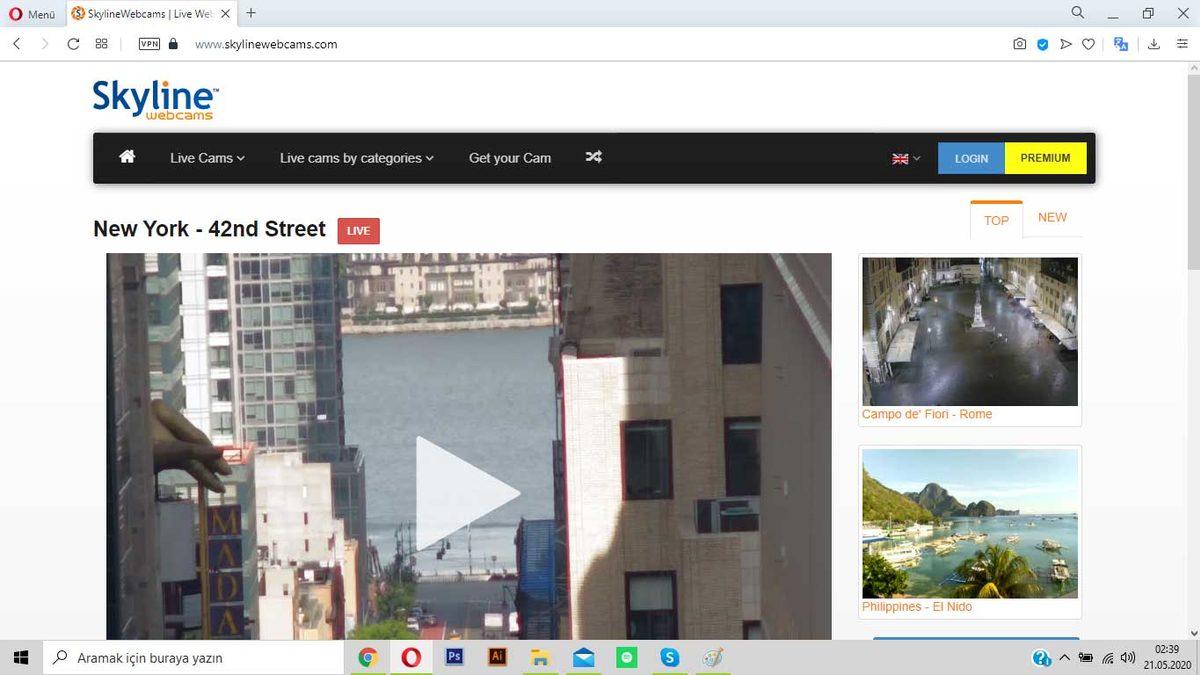Open the Skyline Webcams home icon
This screenshot has width=1200, height=675.
(x=126, y=157)
